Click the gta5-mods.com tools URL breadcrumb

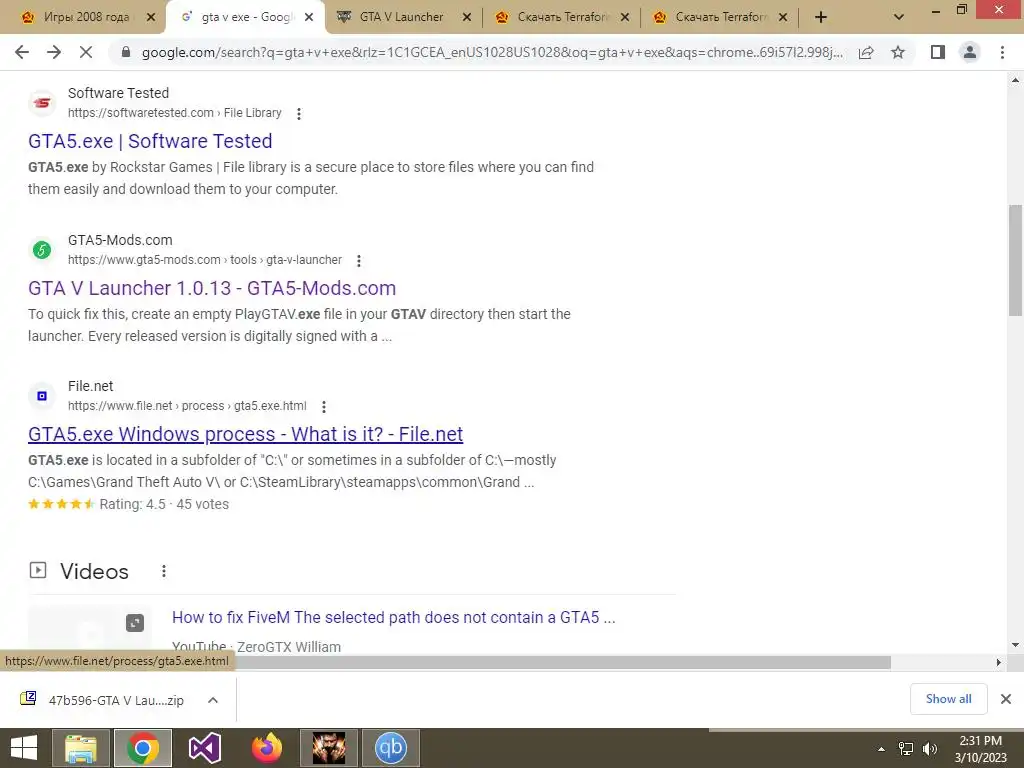204,260
